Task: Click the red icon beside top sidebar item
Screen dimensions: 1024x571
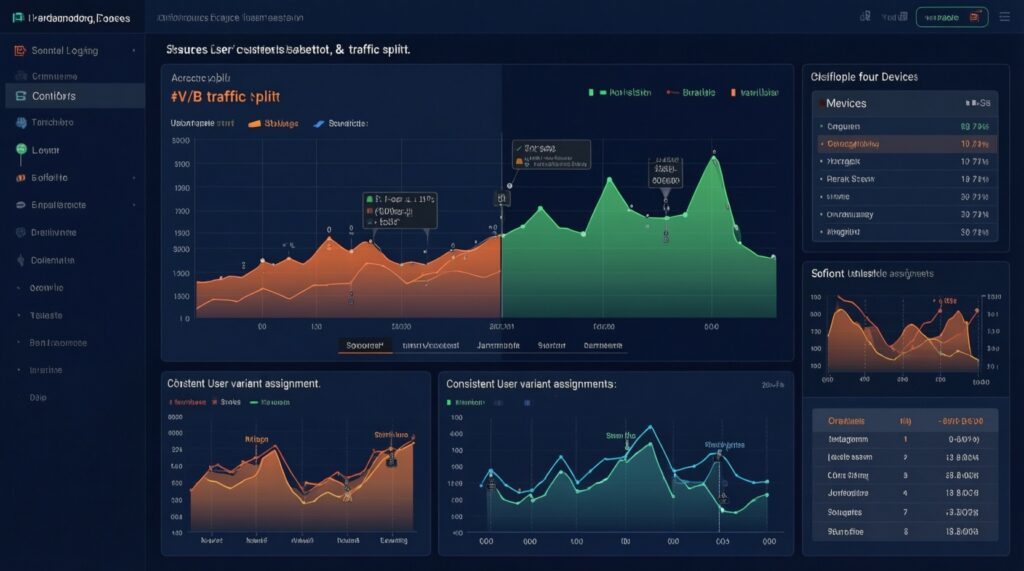Action: tap(19, 50)
